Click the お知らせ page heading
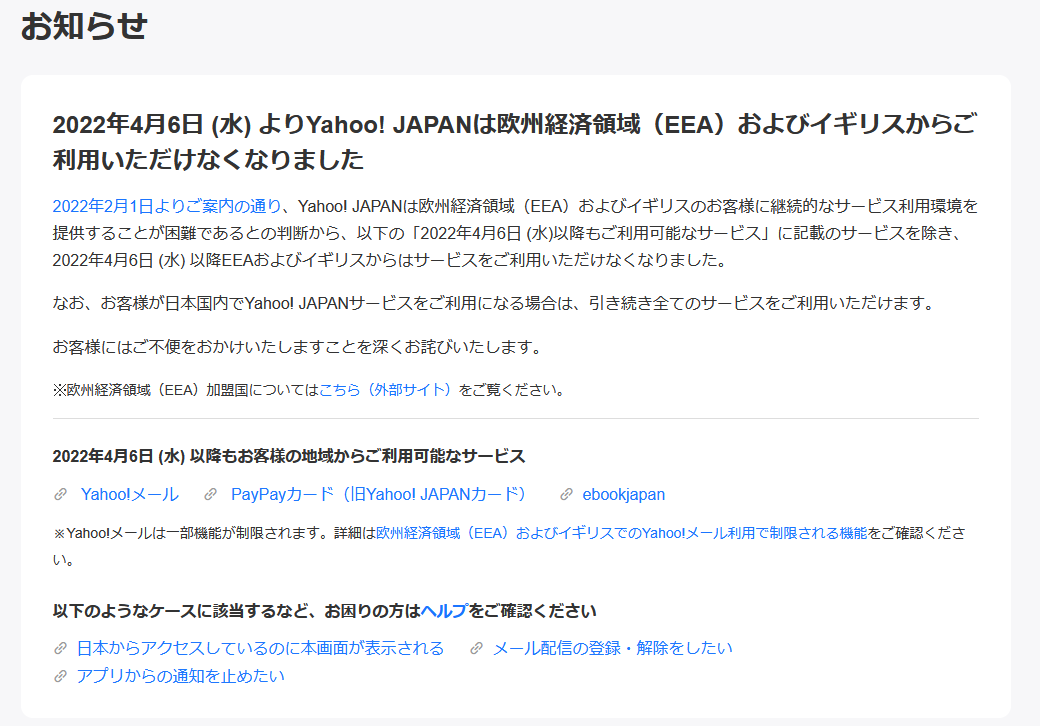This screenshot has height=726, width=1040. (x=84, y=27)
